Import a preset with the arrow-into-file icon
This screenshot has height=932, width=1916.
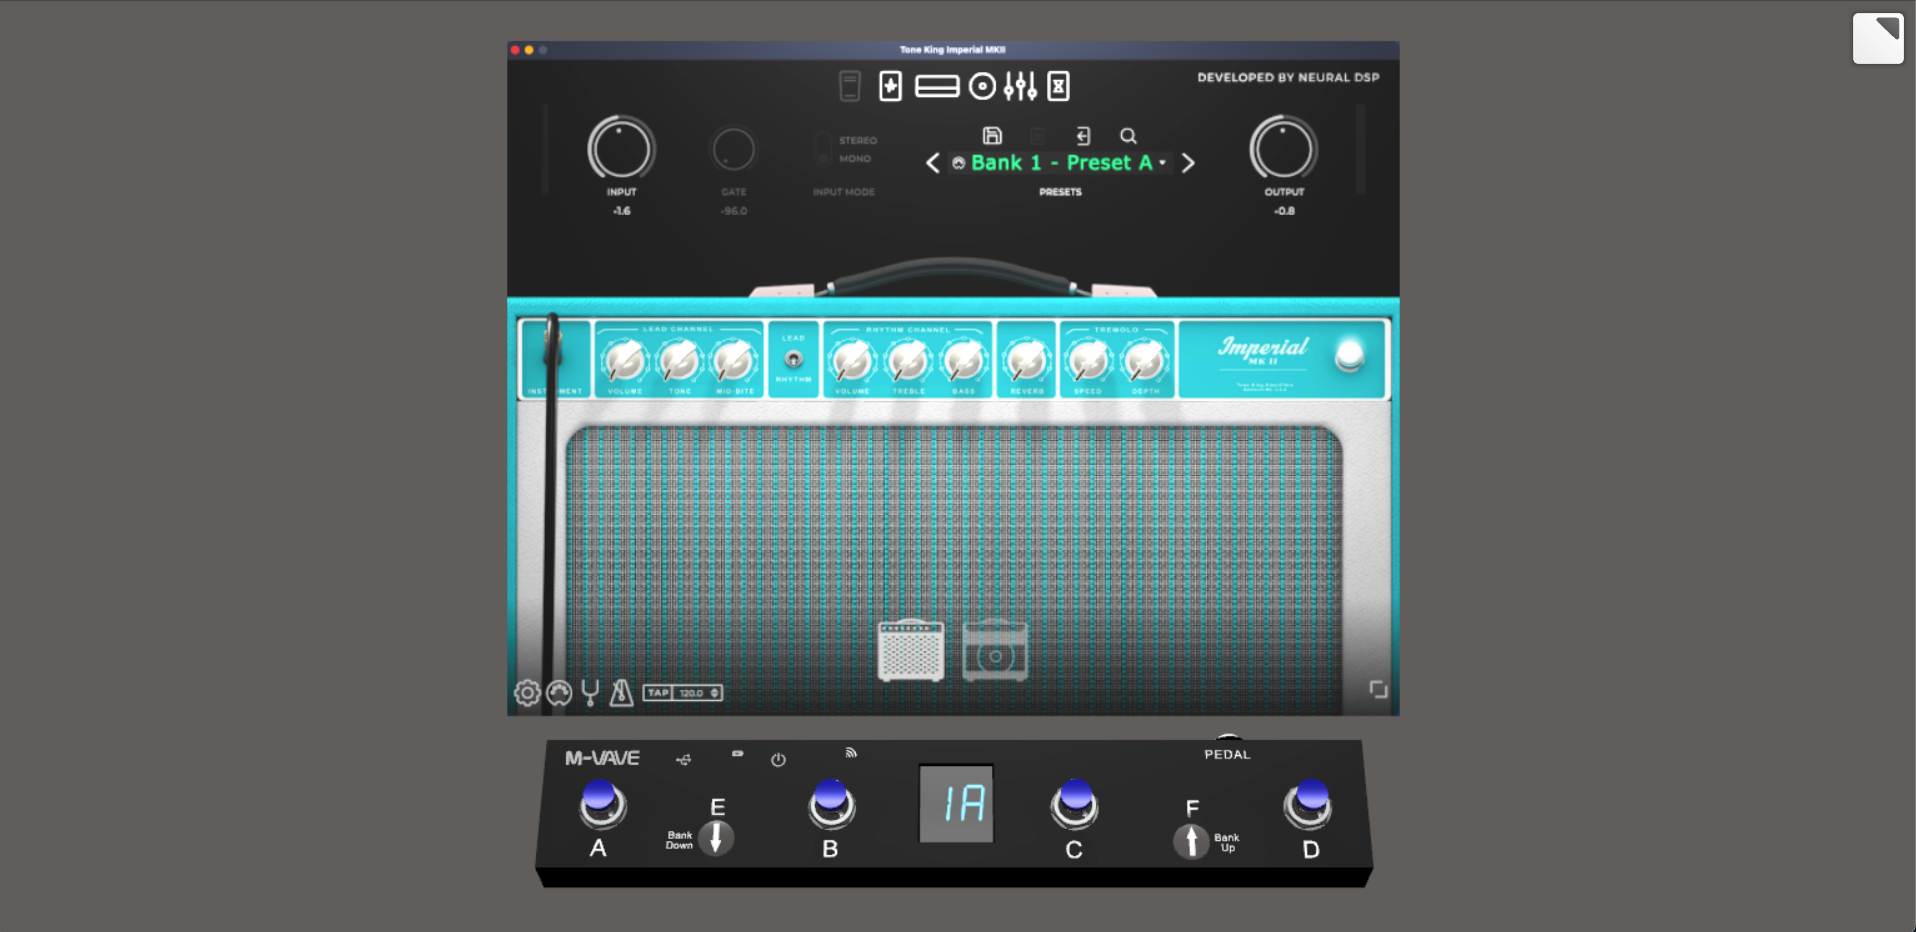[x=1083, y=136]
